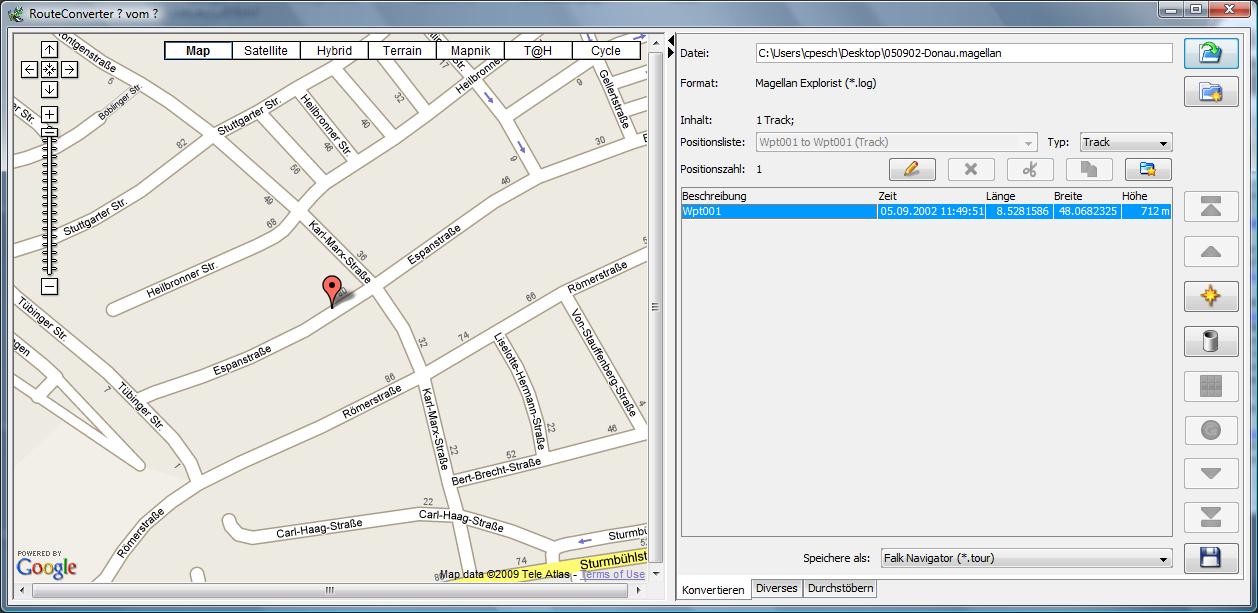Pan the map up with arrow
Screen dimensions: 1258x613
49,49
